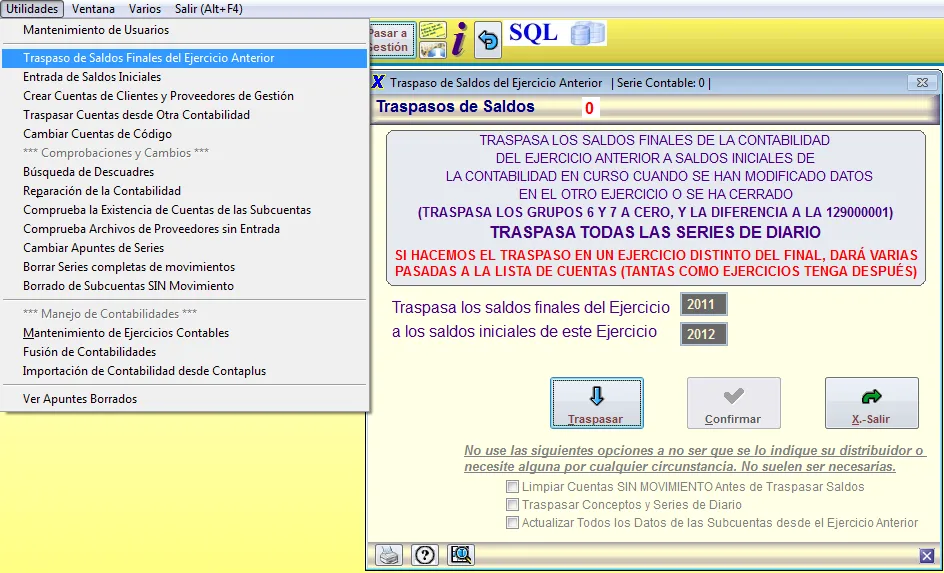Check Traspasar Conceptos y Series de Diario
The width and height of the screenshot is (944, 573).
click(513, 505)
